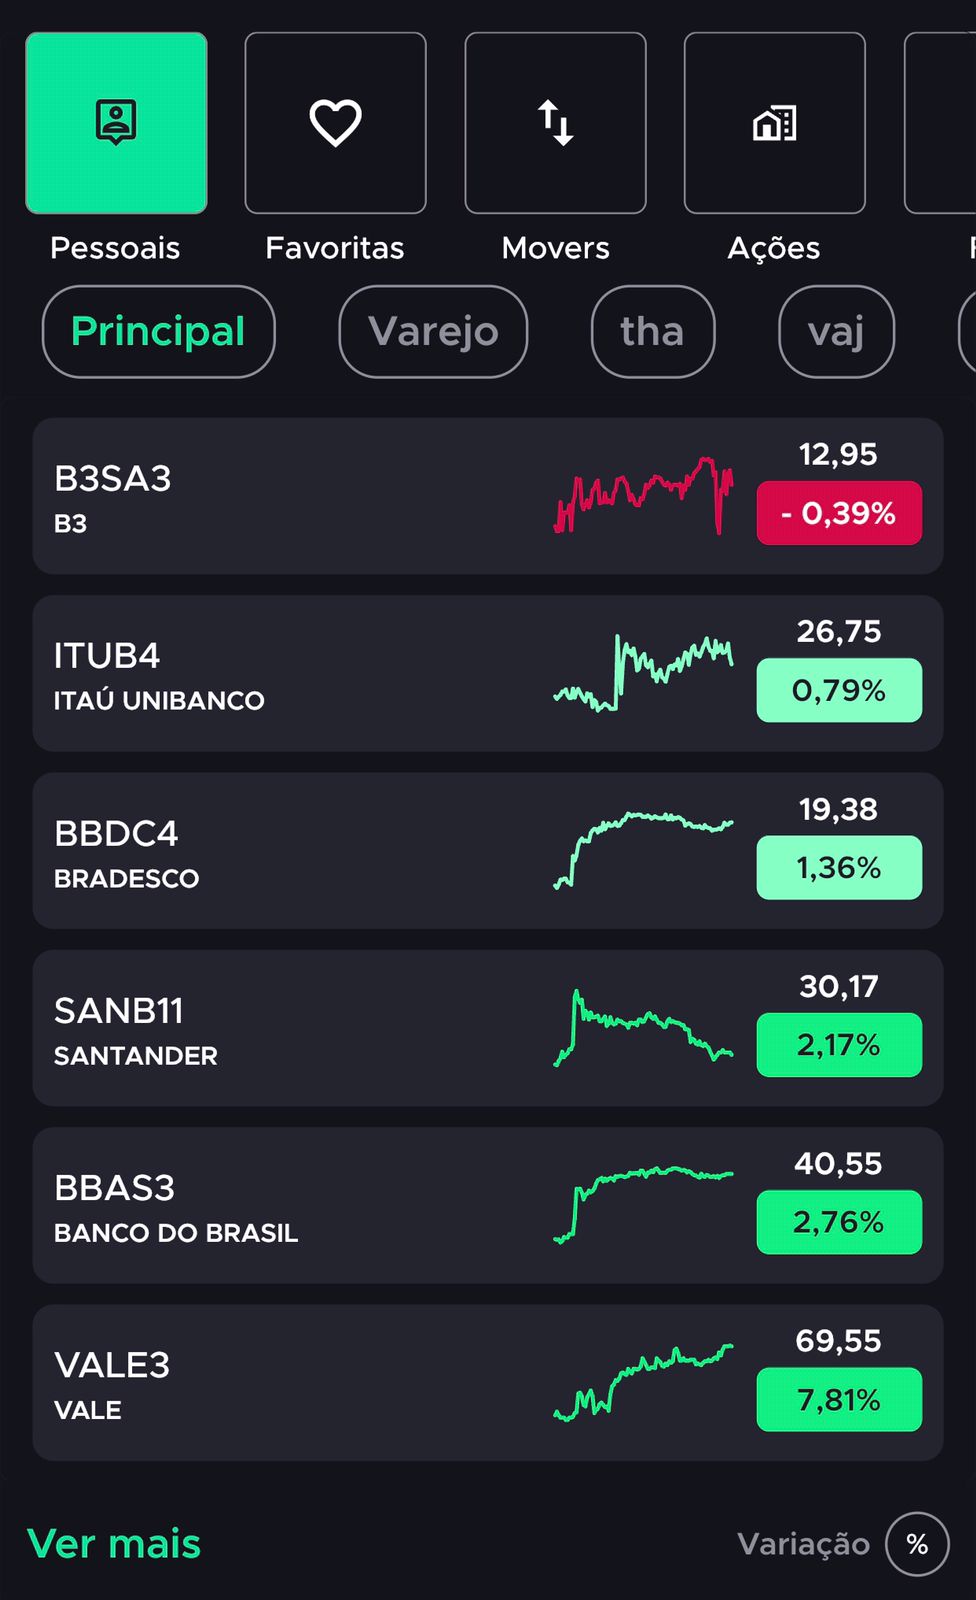Tap the B3SA3 red -0,39% badge
976x1600 pixels.
click(x=839, y=513)
